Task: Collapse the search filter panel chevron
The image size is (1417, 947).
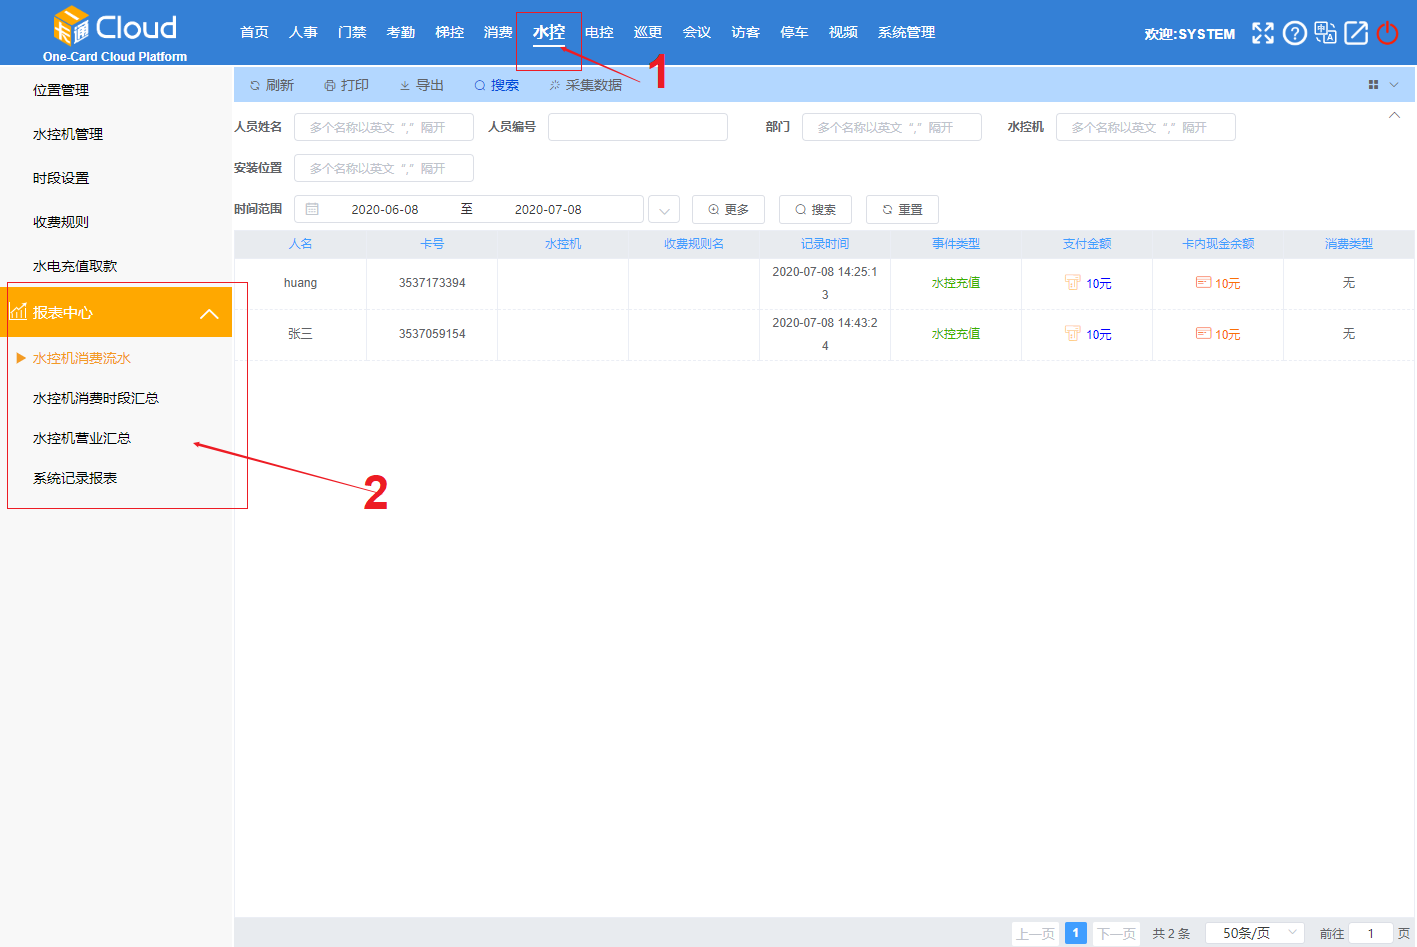Action: pos(1394,116)
